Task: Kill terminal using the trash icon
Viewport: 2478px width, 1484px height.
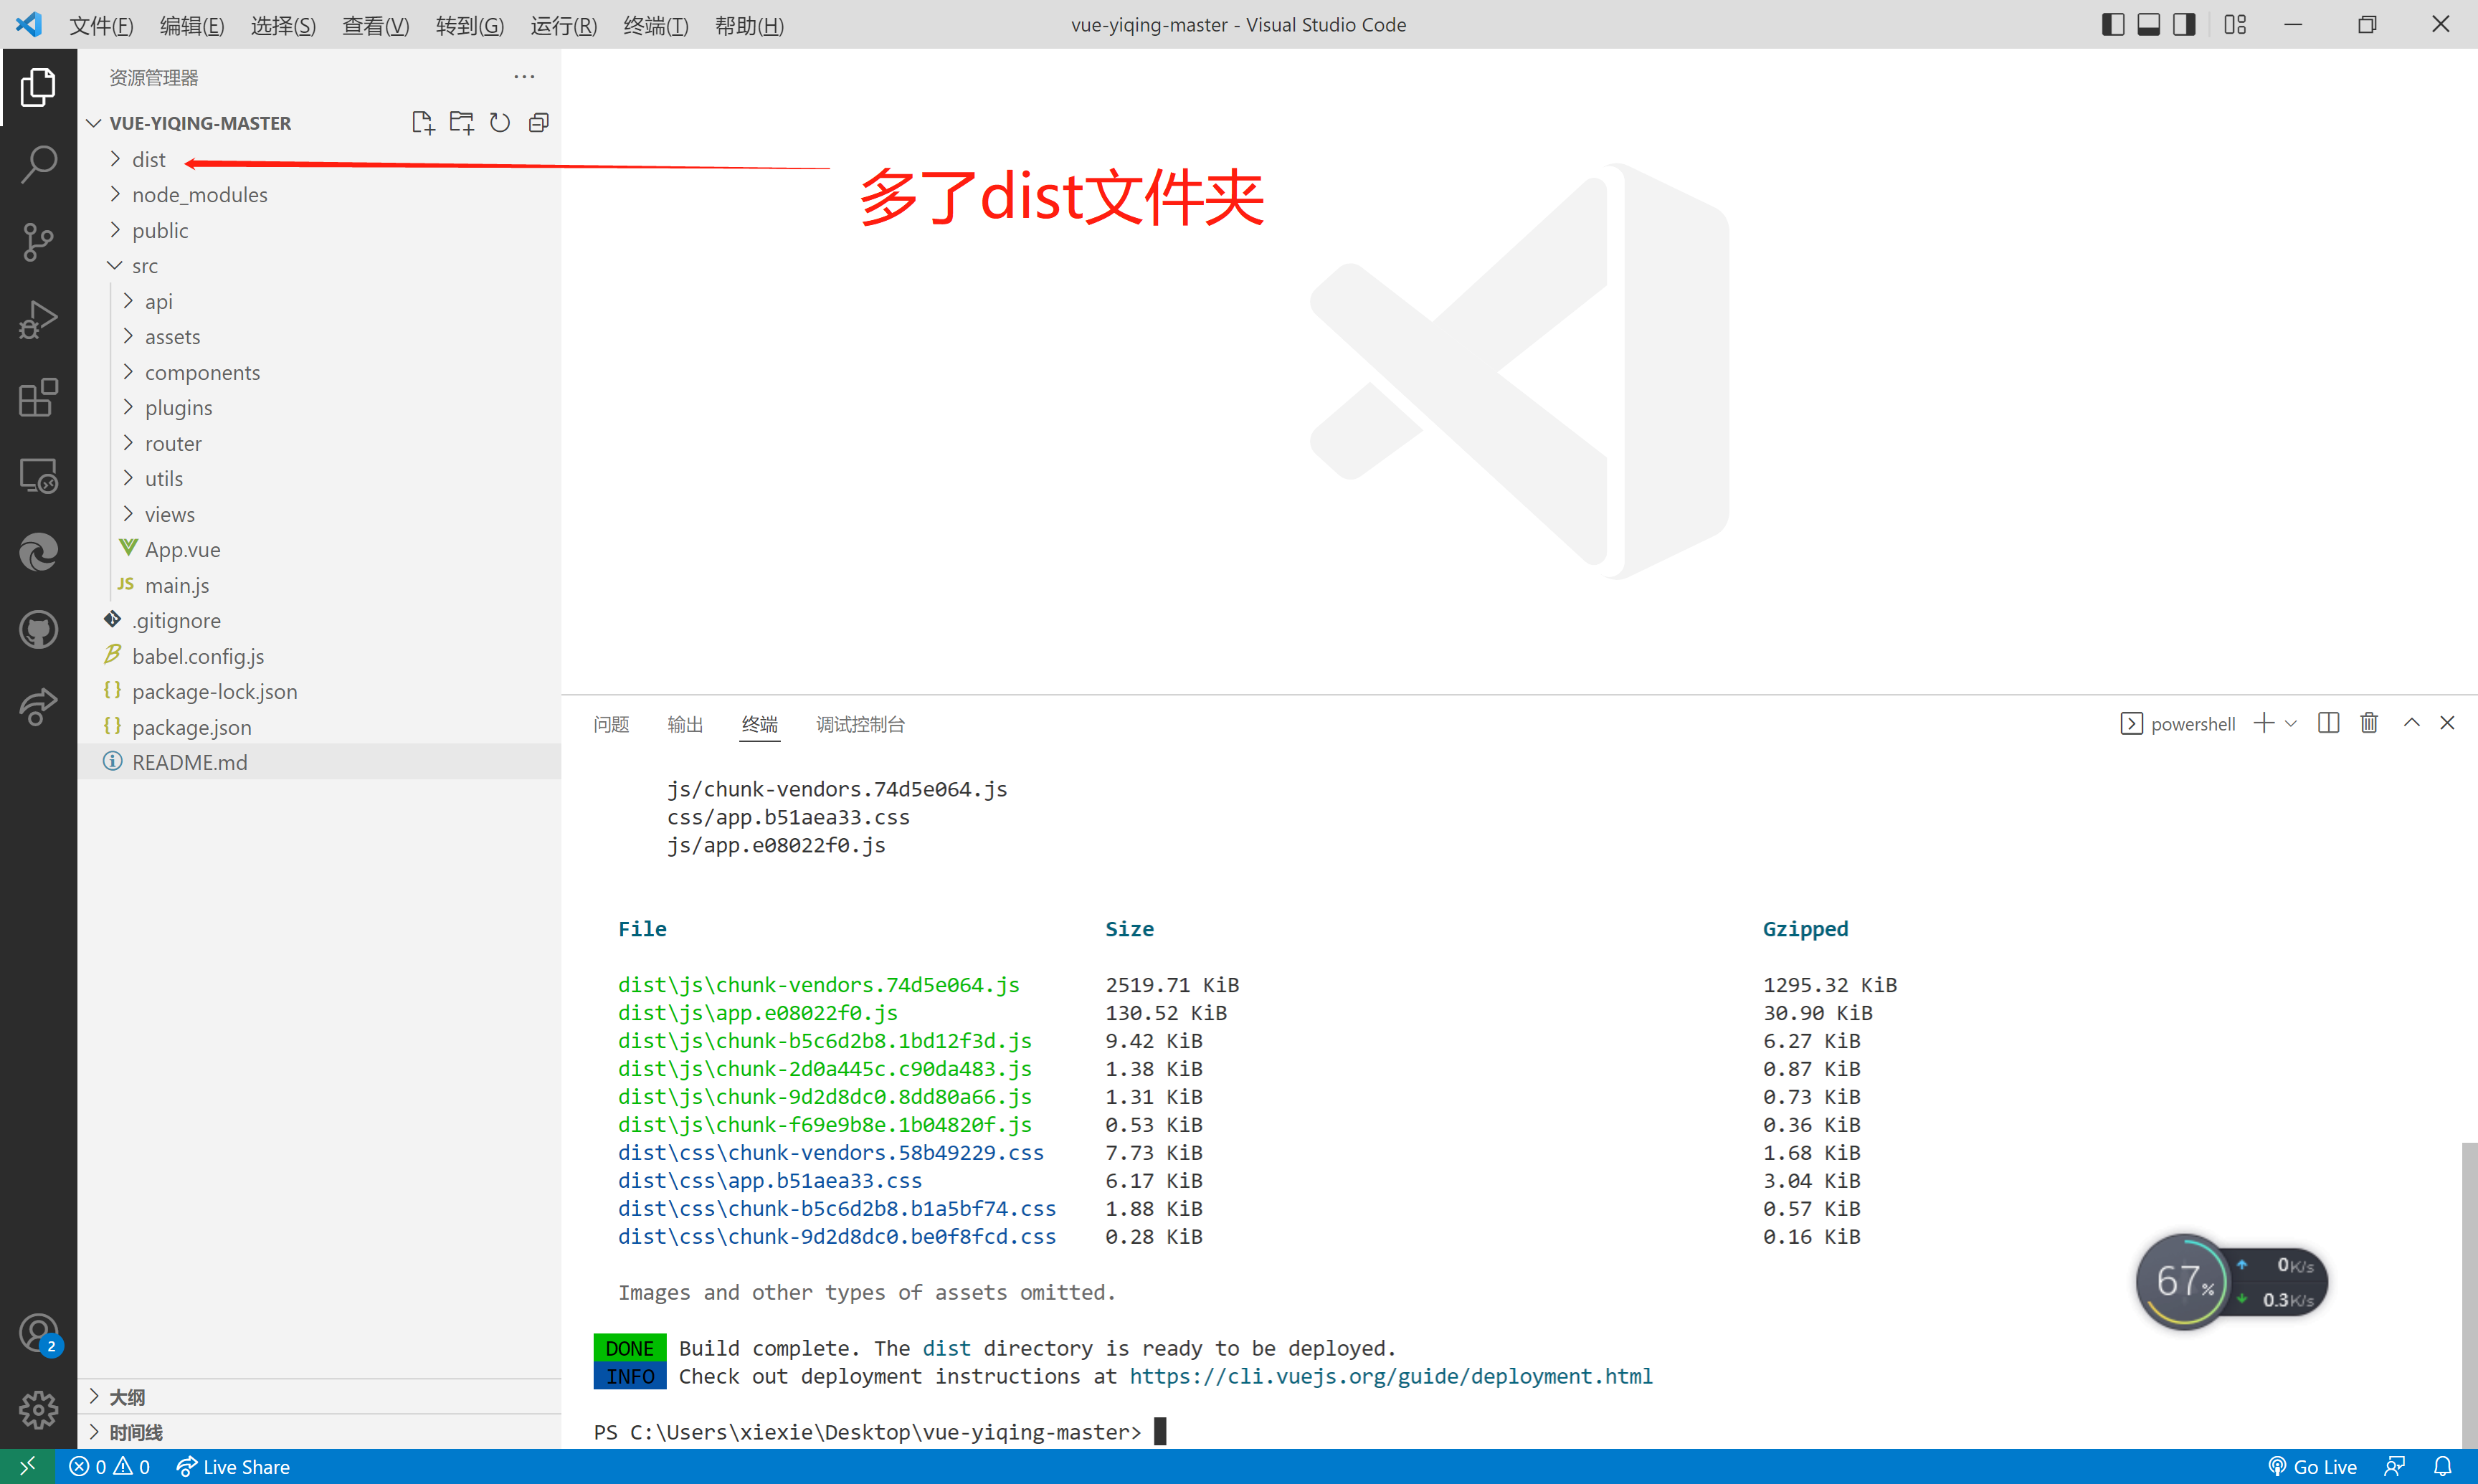Action: pyautogui.click(x=2368, y=723)
